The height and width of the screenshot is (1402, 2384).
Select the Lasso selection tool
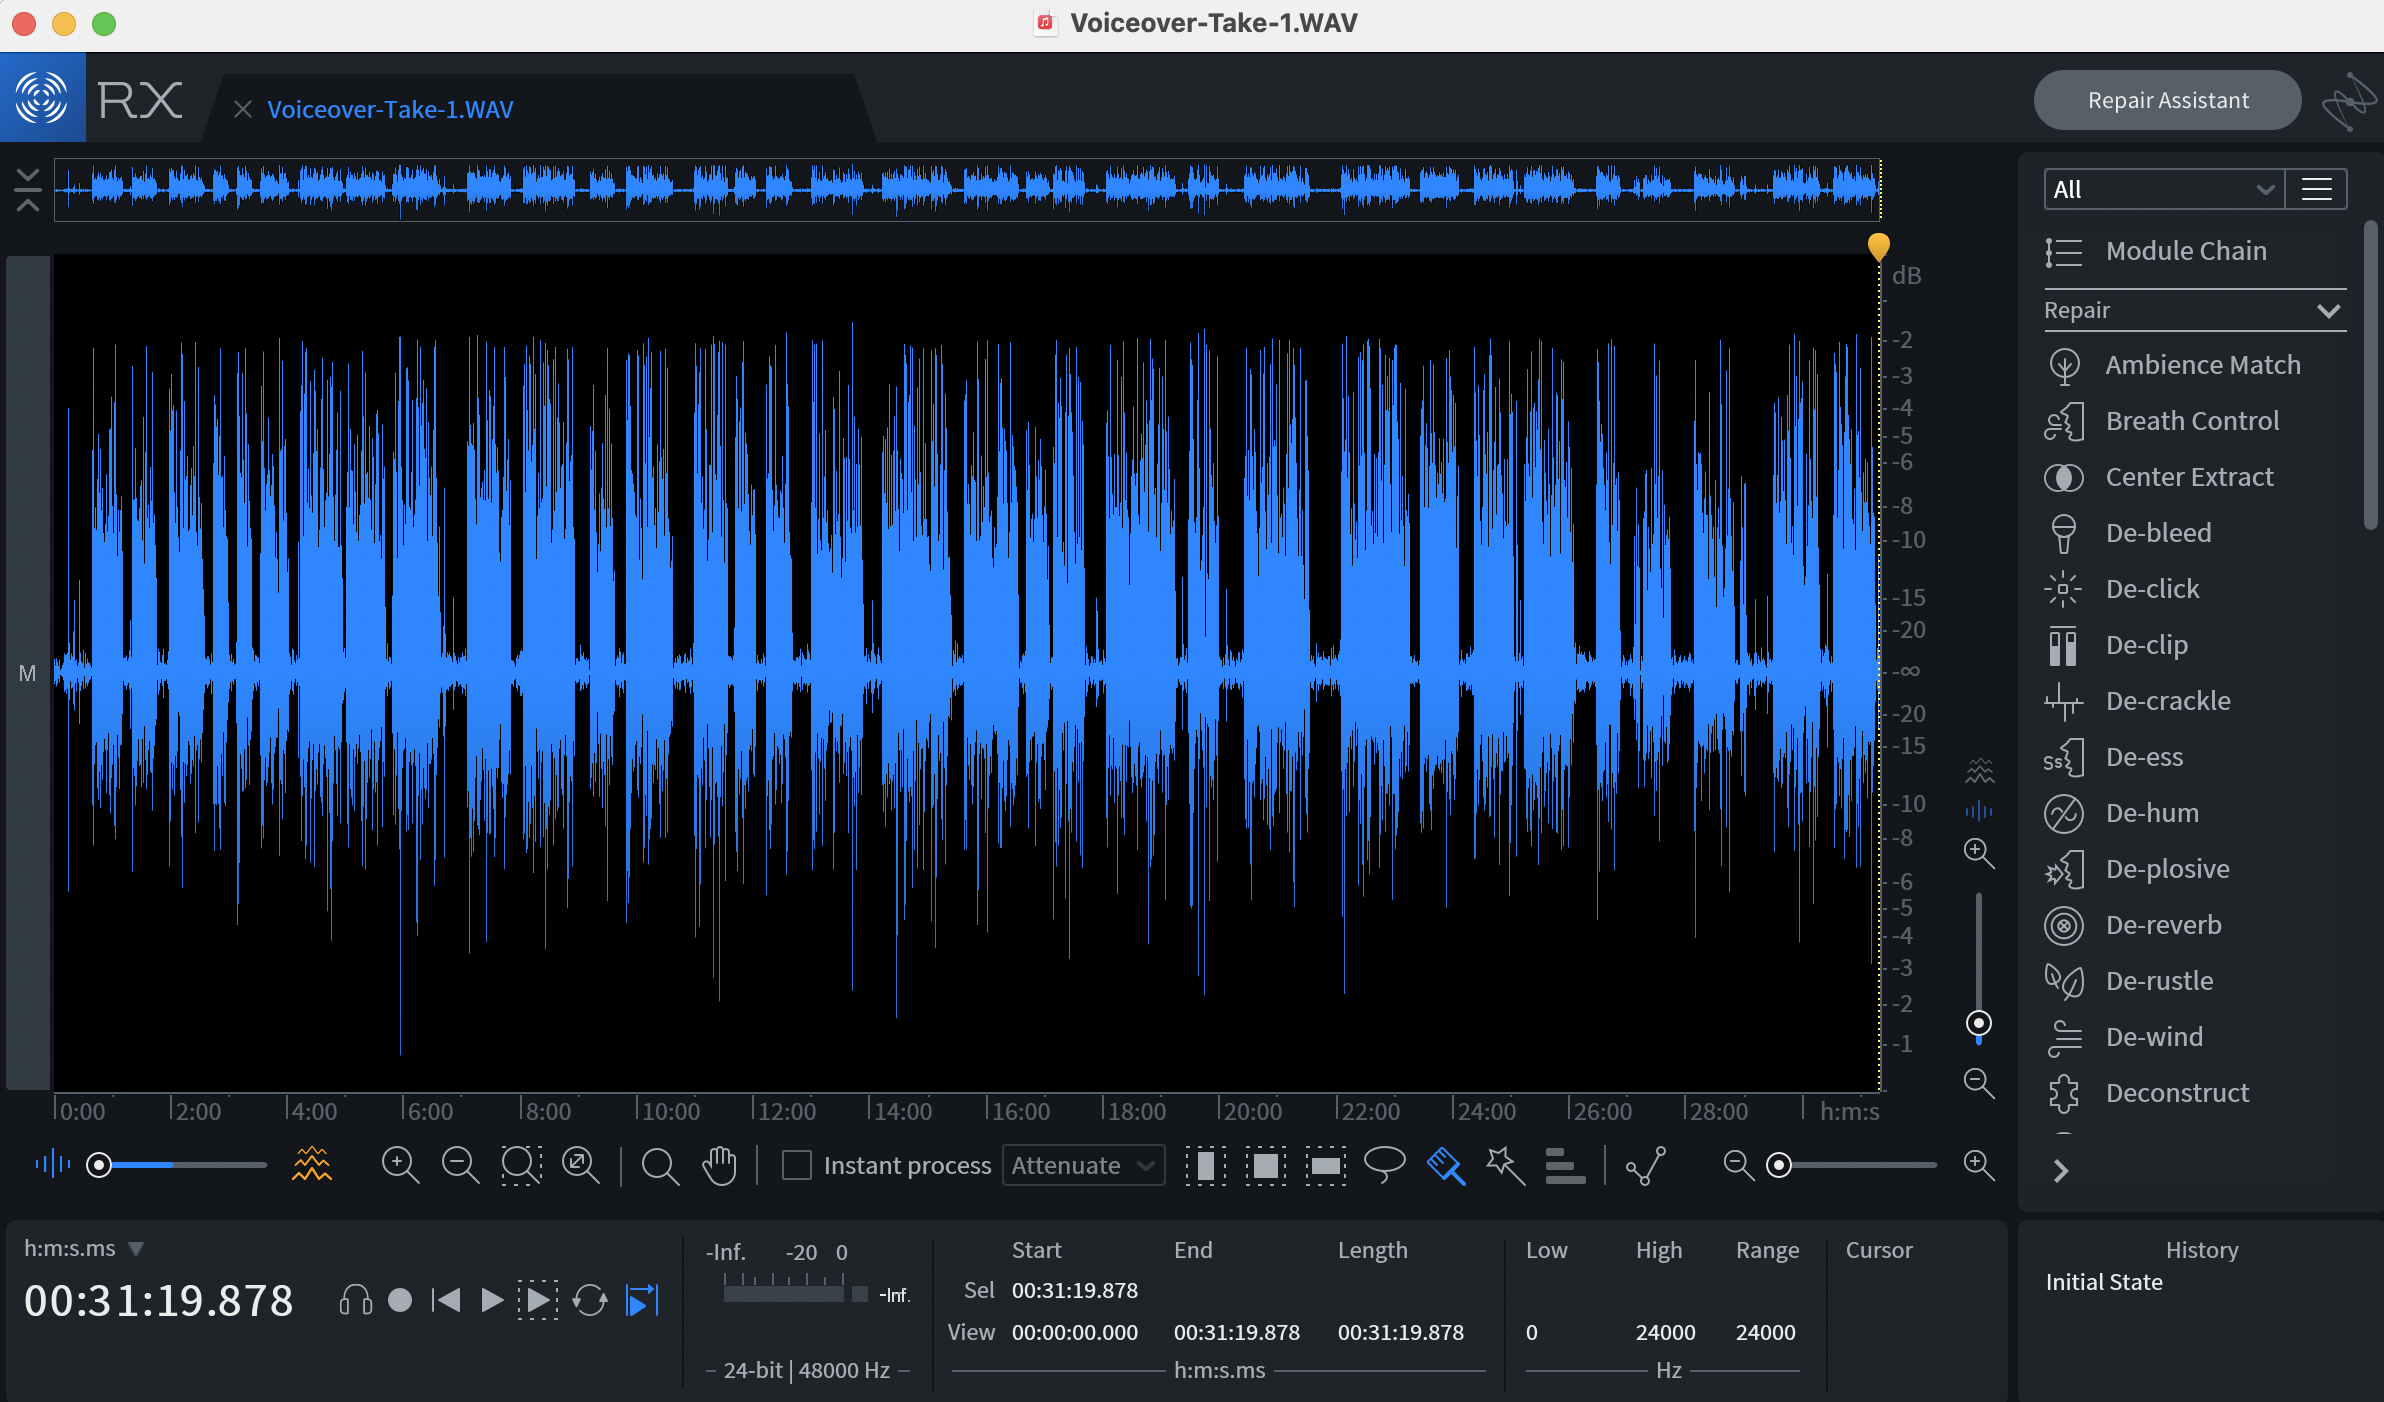coord(1385,1165)
